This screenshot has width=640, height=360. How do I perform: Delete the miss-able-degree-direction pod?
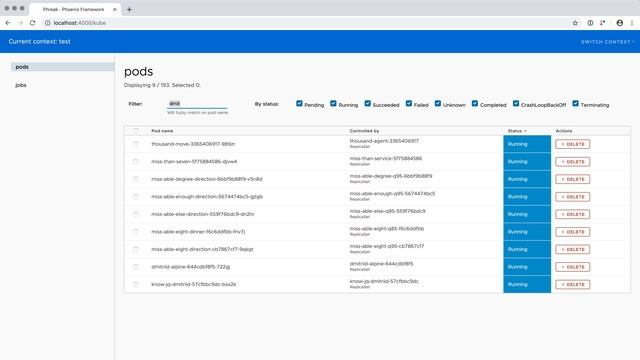click(x=572, y=179)
